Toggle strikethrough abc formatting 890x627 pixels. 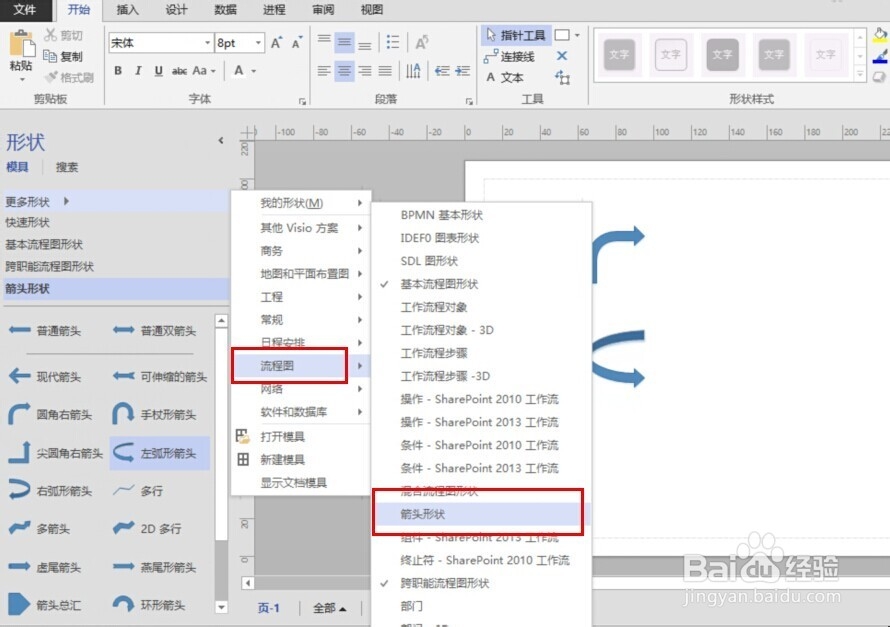click(x=179, y=71)
